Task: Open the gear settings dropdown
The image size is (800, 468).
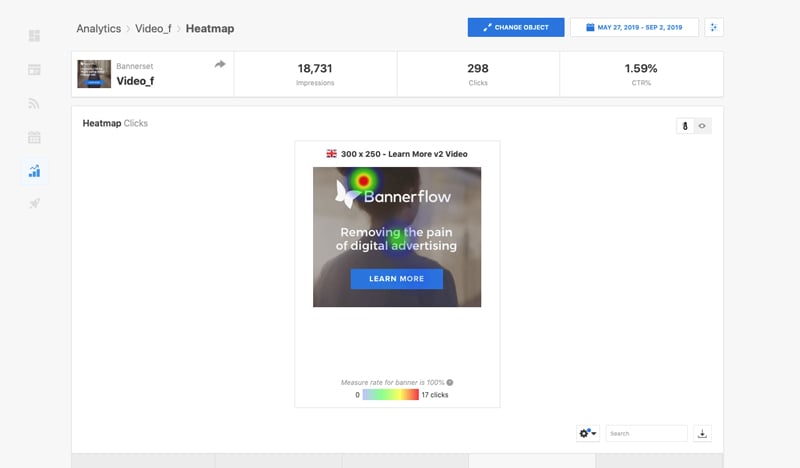Action: [588, 433]
